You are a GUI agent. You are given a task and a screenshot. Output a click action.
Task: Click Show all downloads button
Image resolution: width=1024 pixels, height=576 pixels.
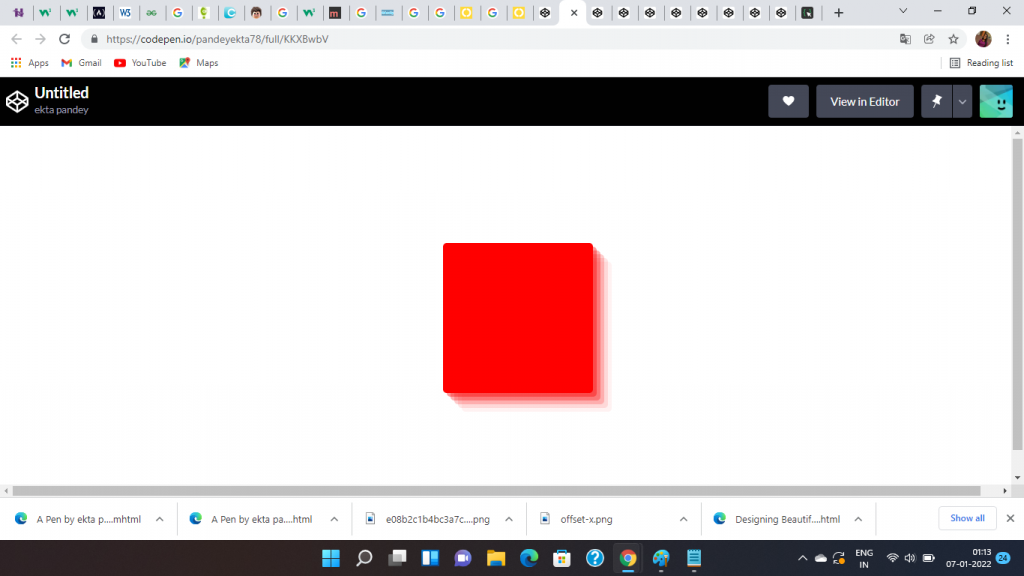967,518
